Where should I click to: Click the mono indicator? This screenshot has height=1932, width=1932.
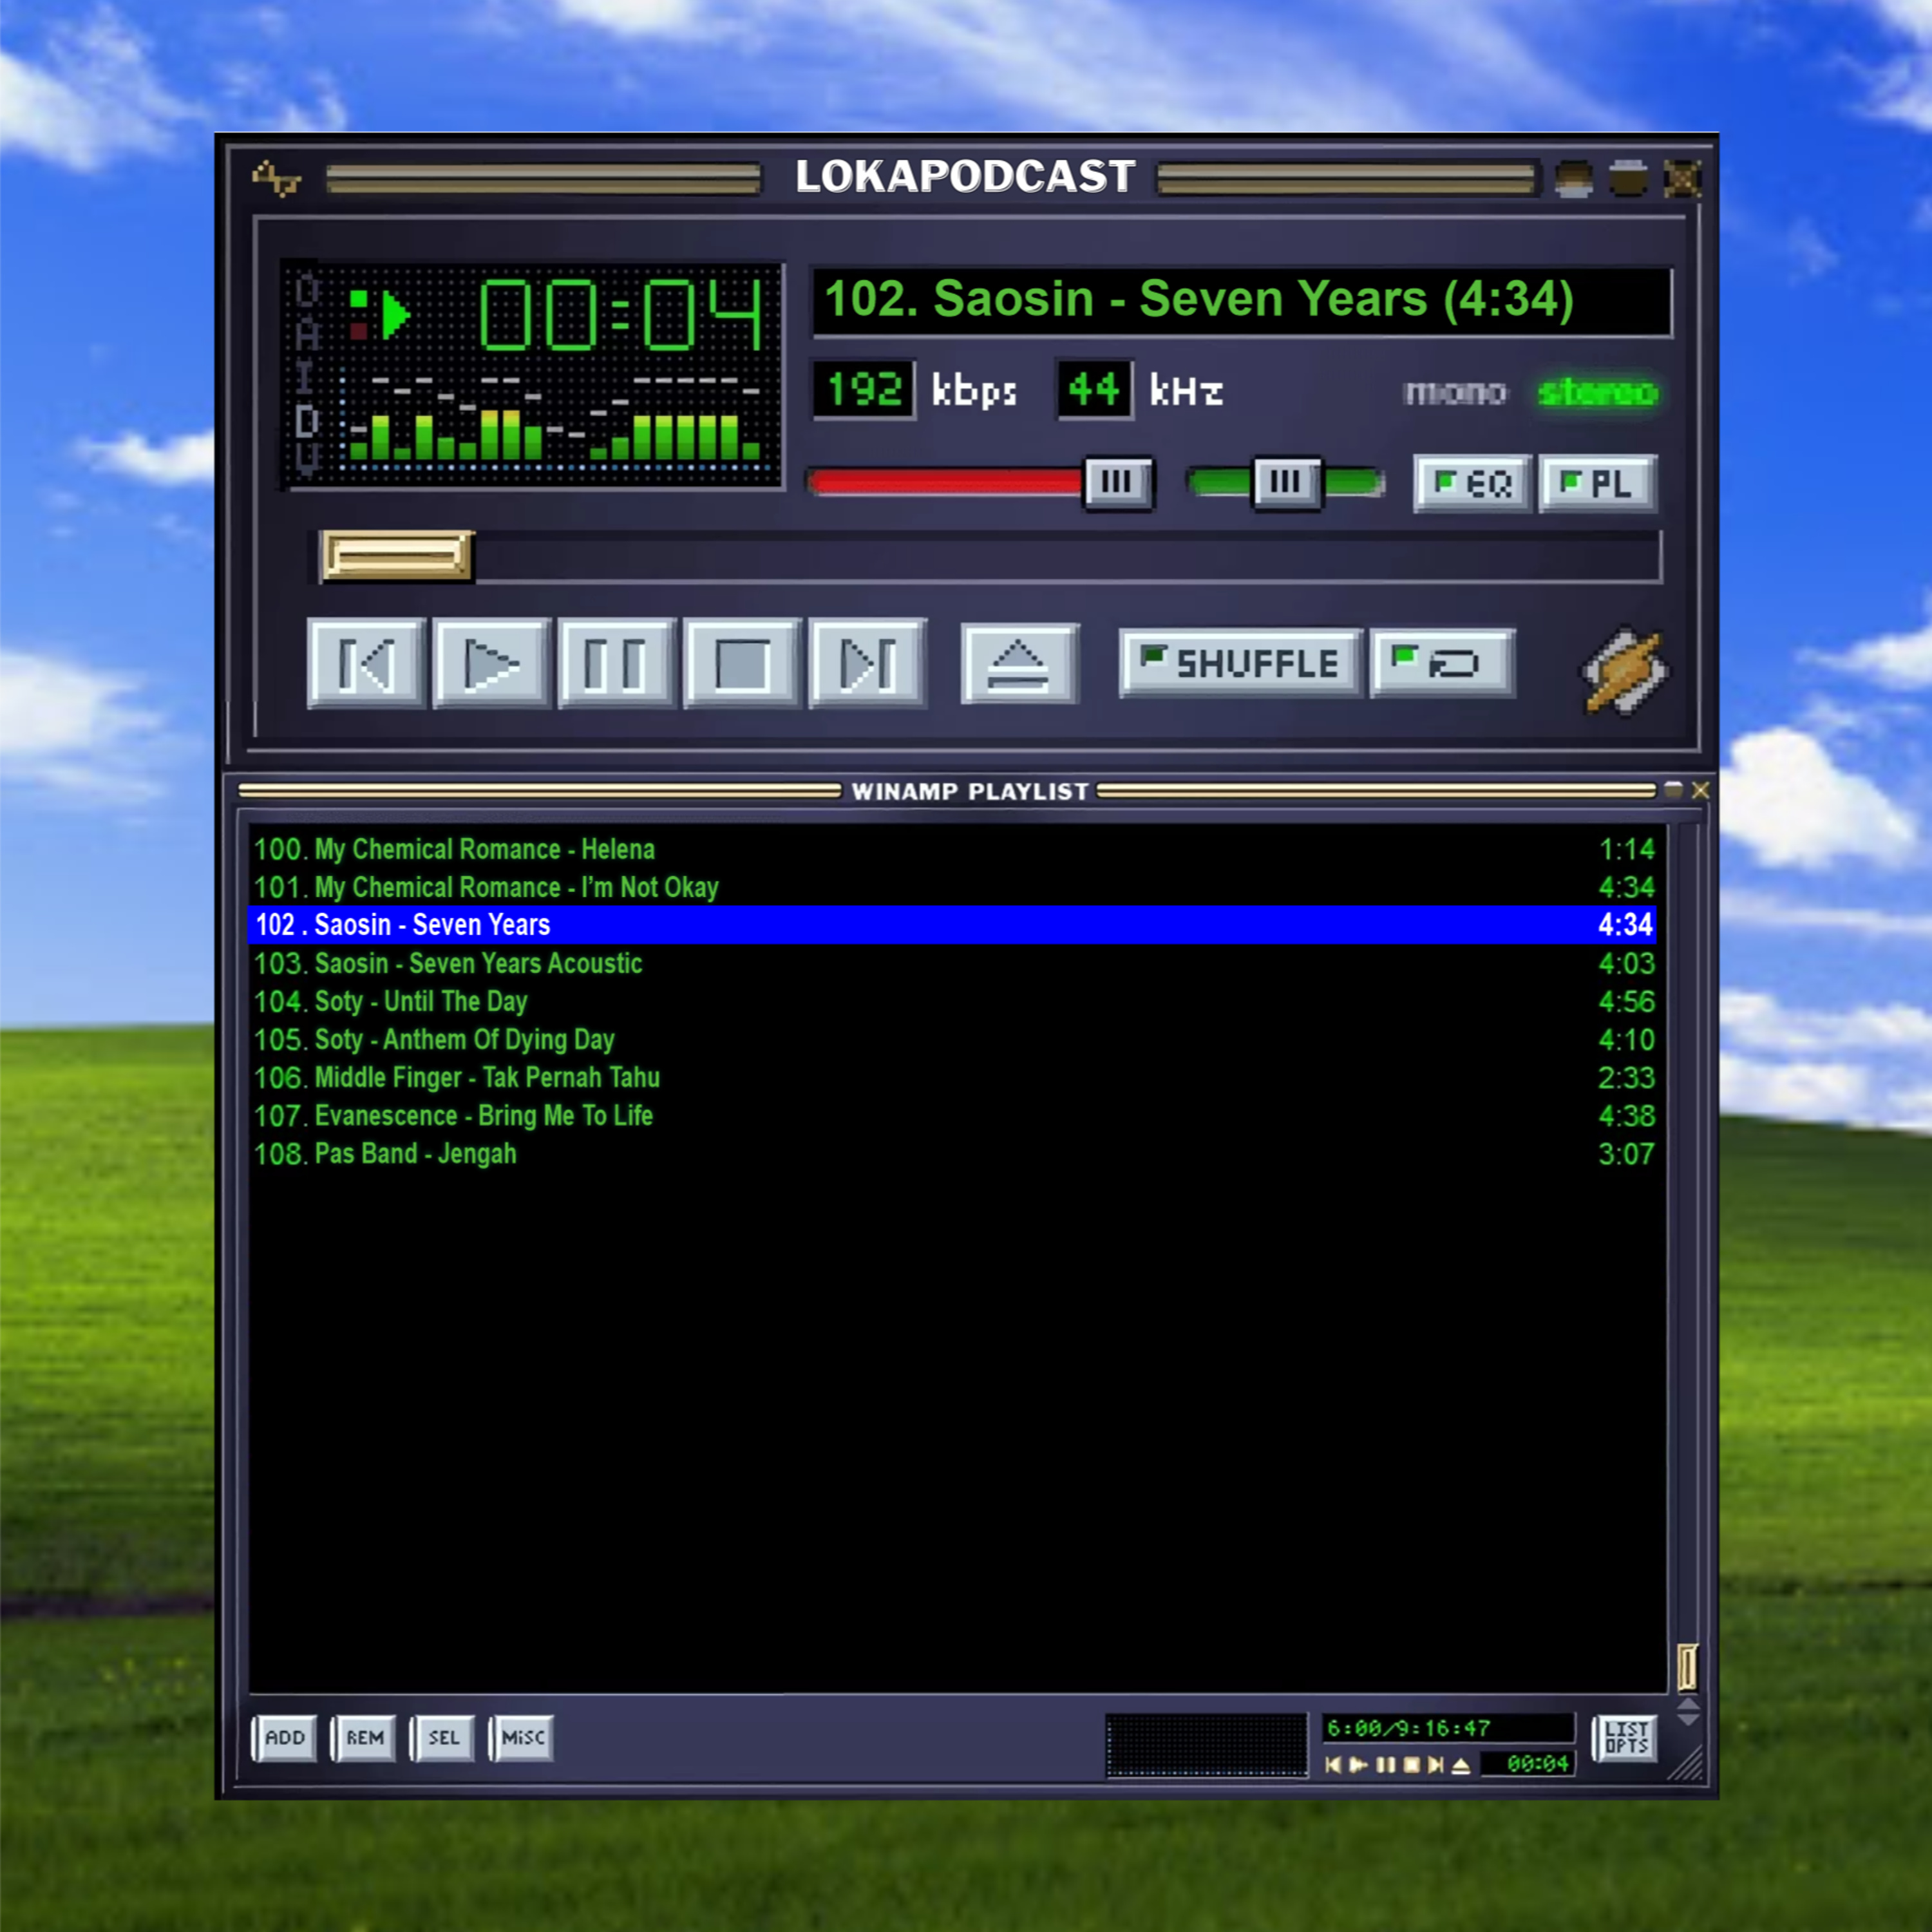1455,392
